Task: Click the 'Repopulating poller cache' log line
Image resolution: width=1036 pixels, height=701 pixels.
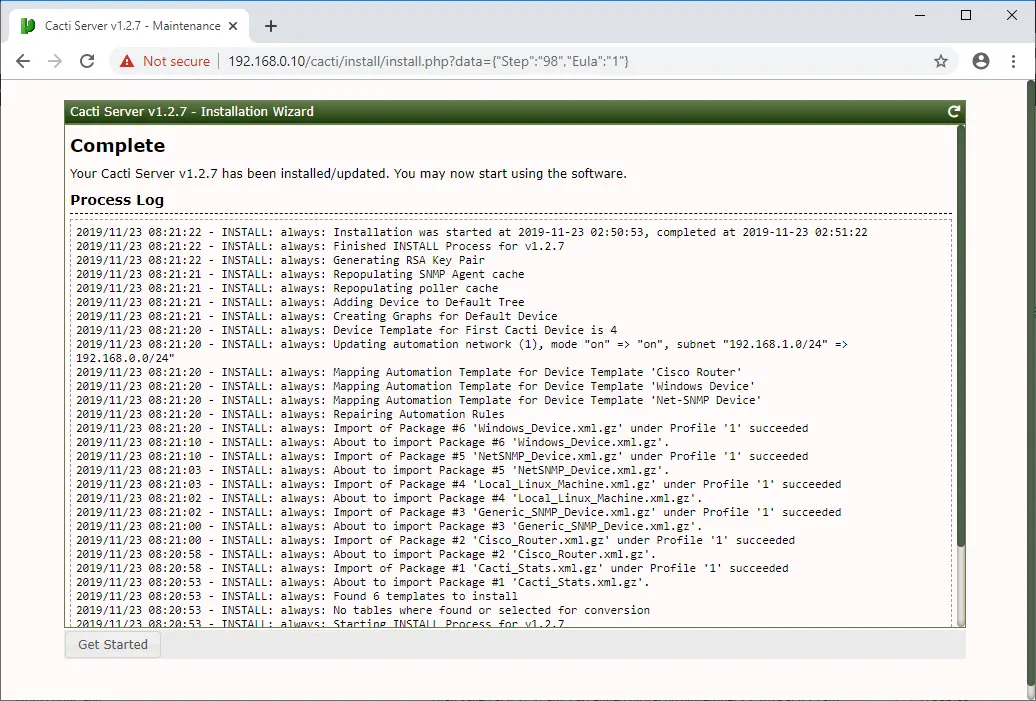Action: [x=287, y=288]
